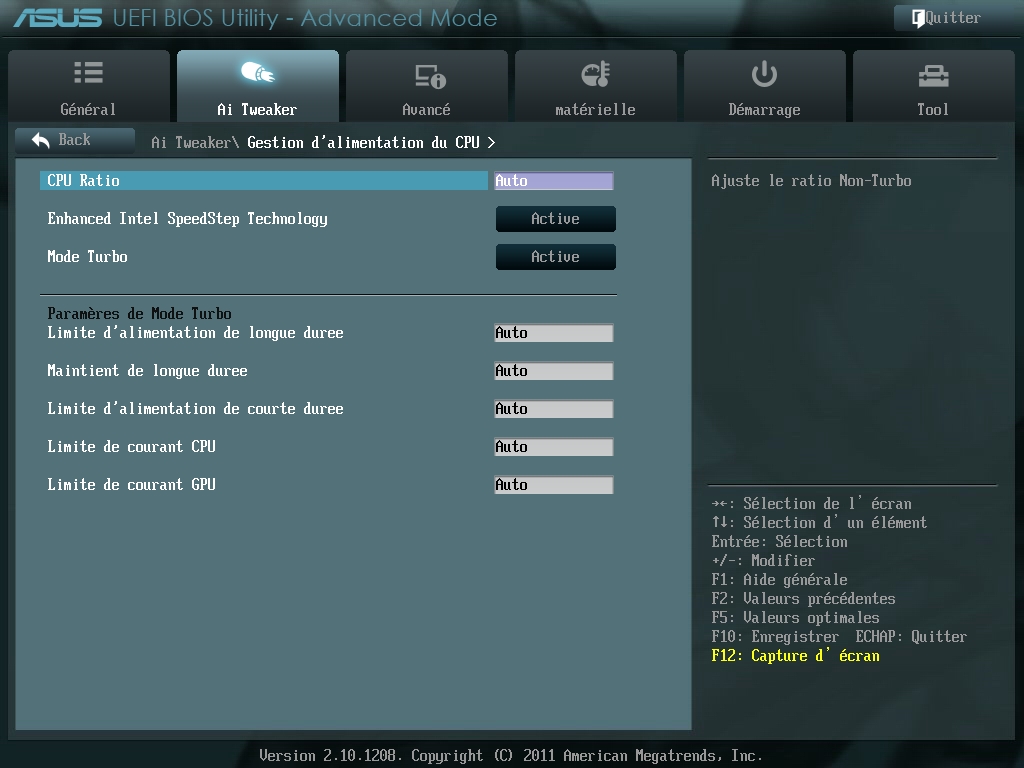Click the Quitter exit icon

pos(918,18)
